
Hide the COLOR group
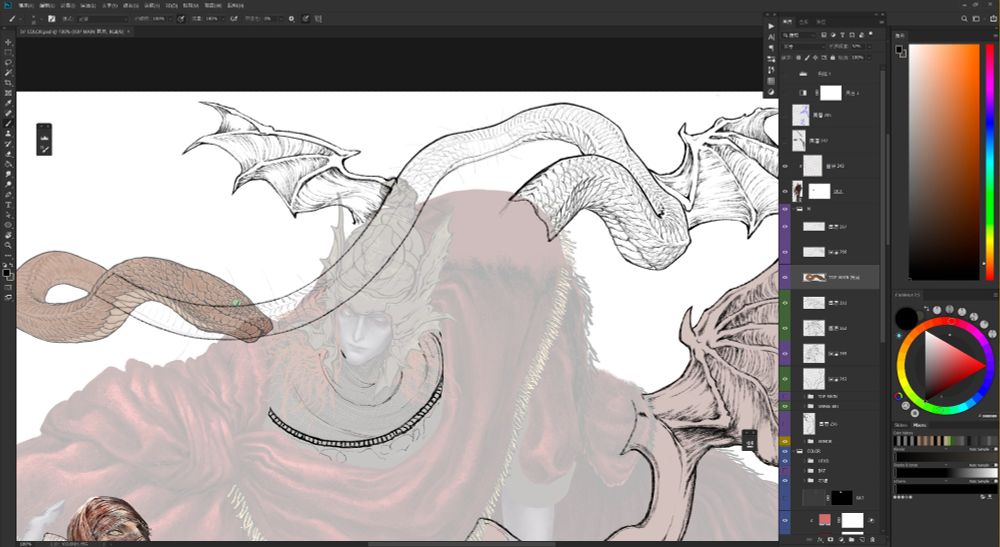[785, 451]
